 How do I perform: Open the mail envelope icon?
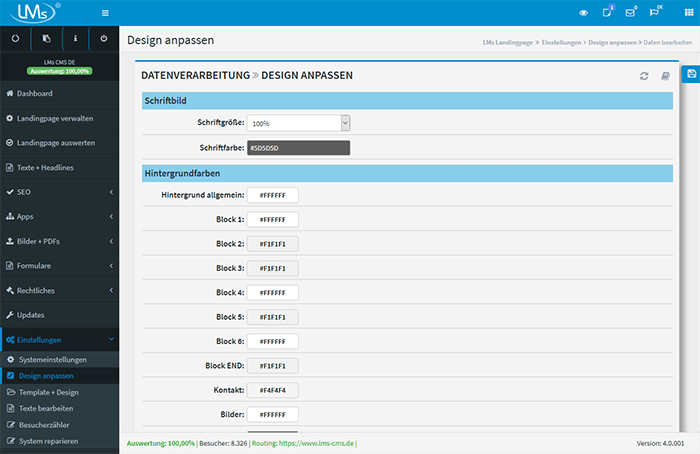click(631, 13)
